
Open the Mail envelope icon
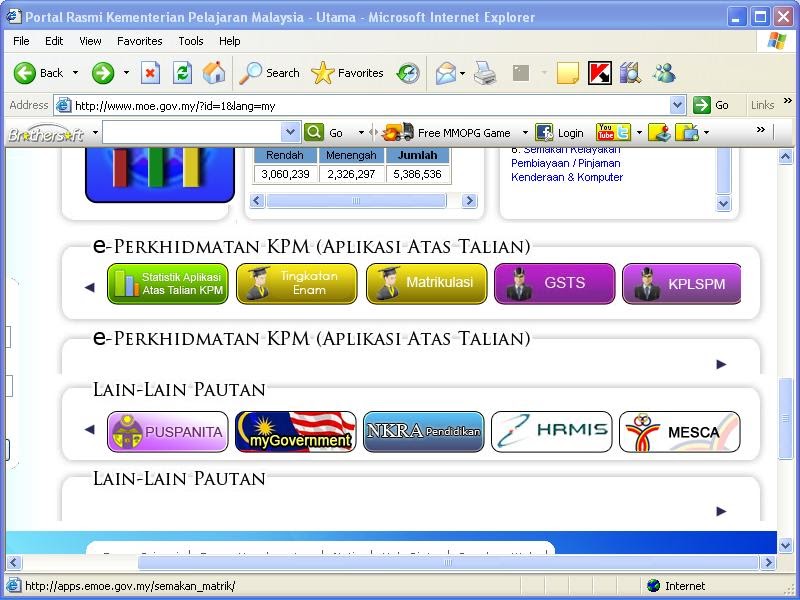[x=445, y=73]
